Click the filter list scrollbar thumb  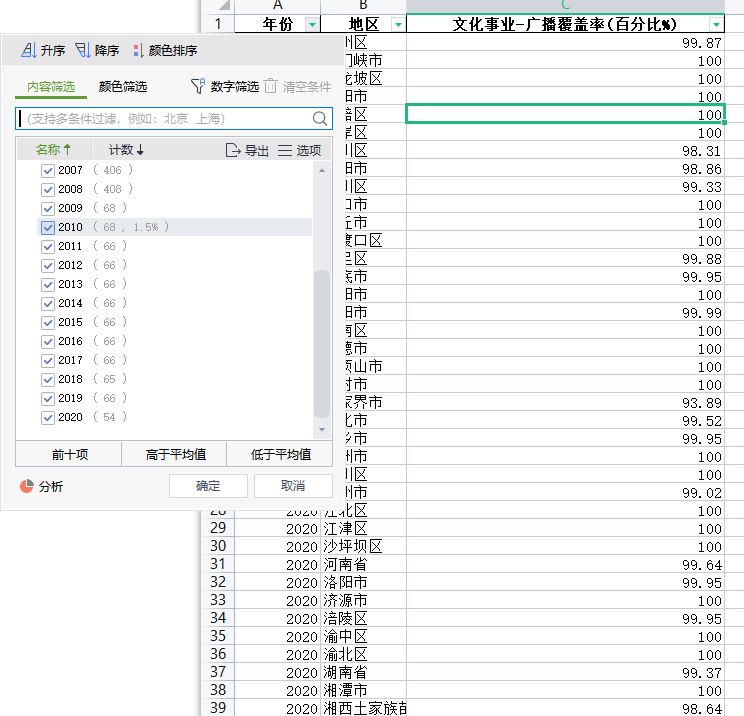point(322,344)
